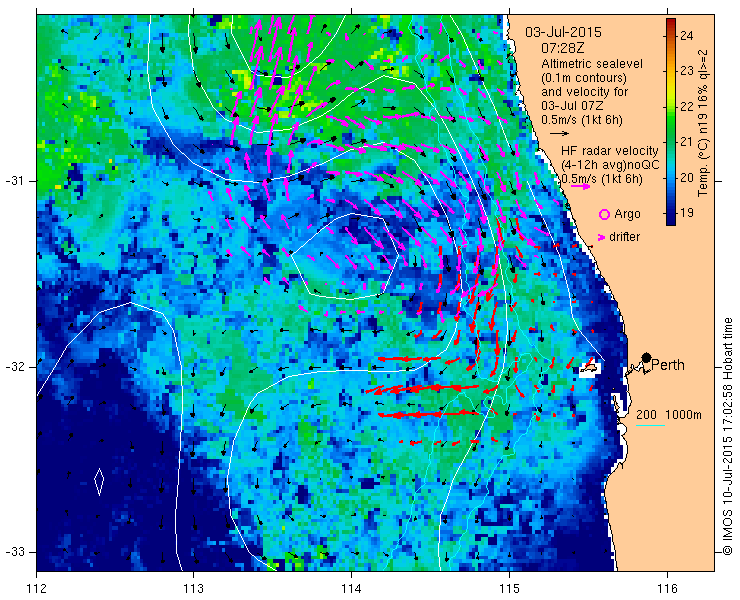Image resolution: width=740 pixels, height=600 pixels.
Task: Click the 23 label on the temperature colorbar
Action: [687, 71]
